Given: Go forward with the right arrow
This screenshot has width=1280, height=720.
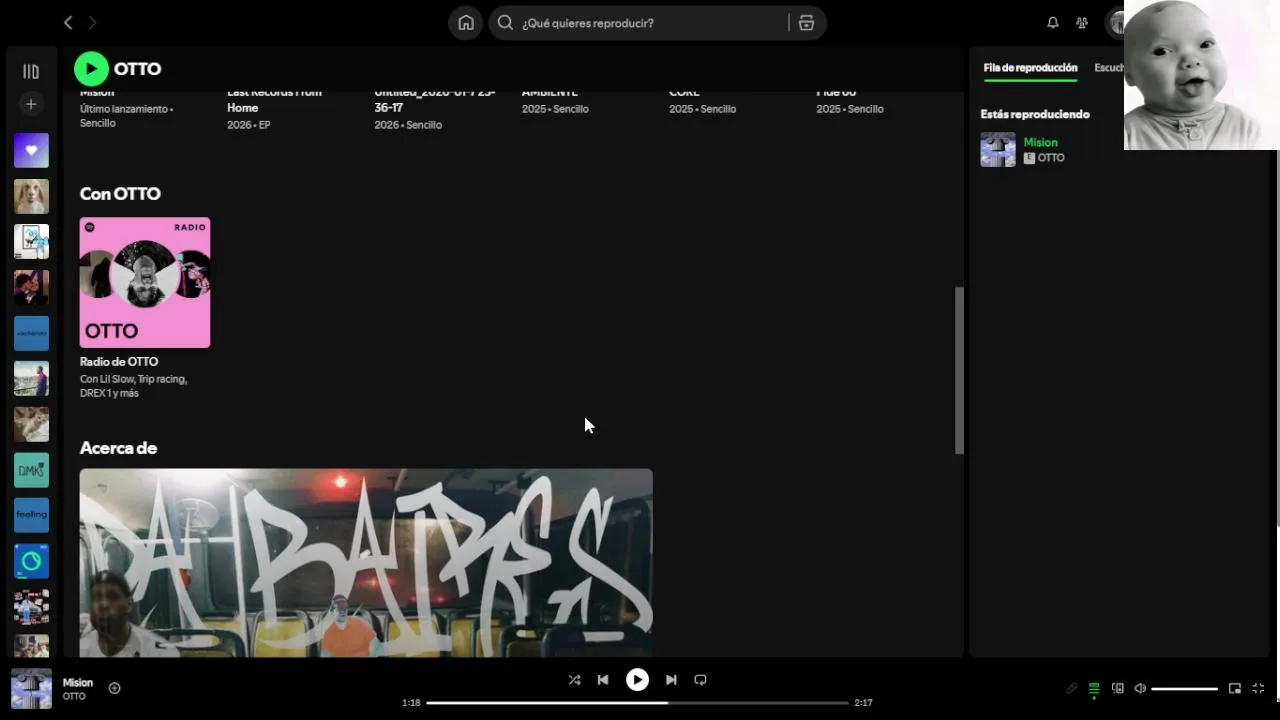Looking at the screenshot, I should point(93,22).
